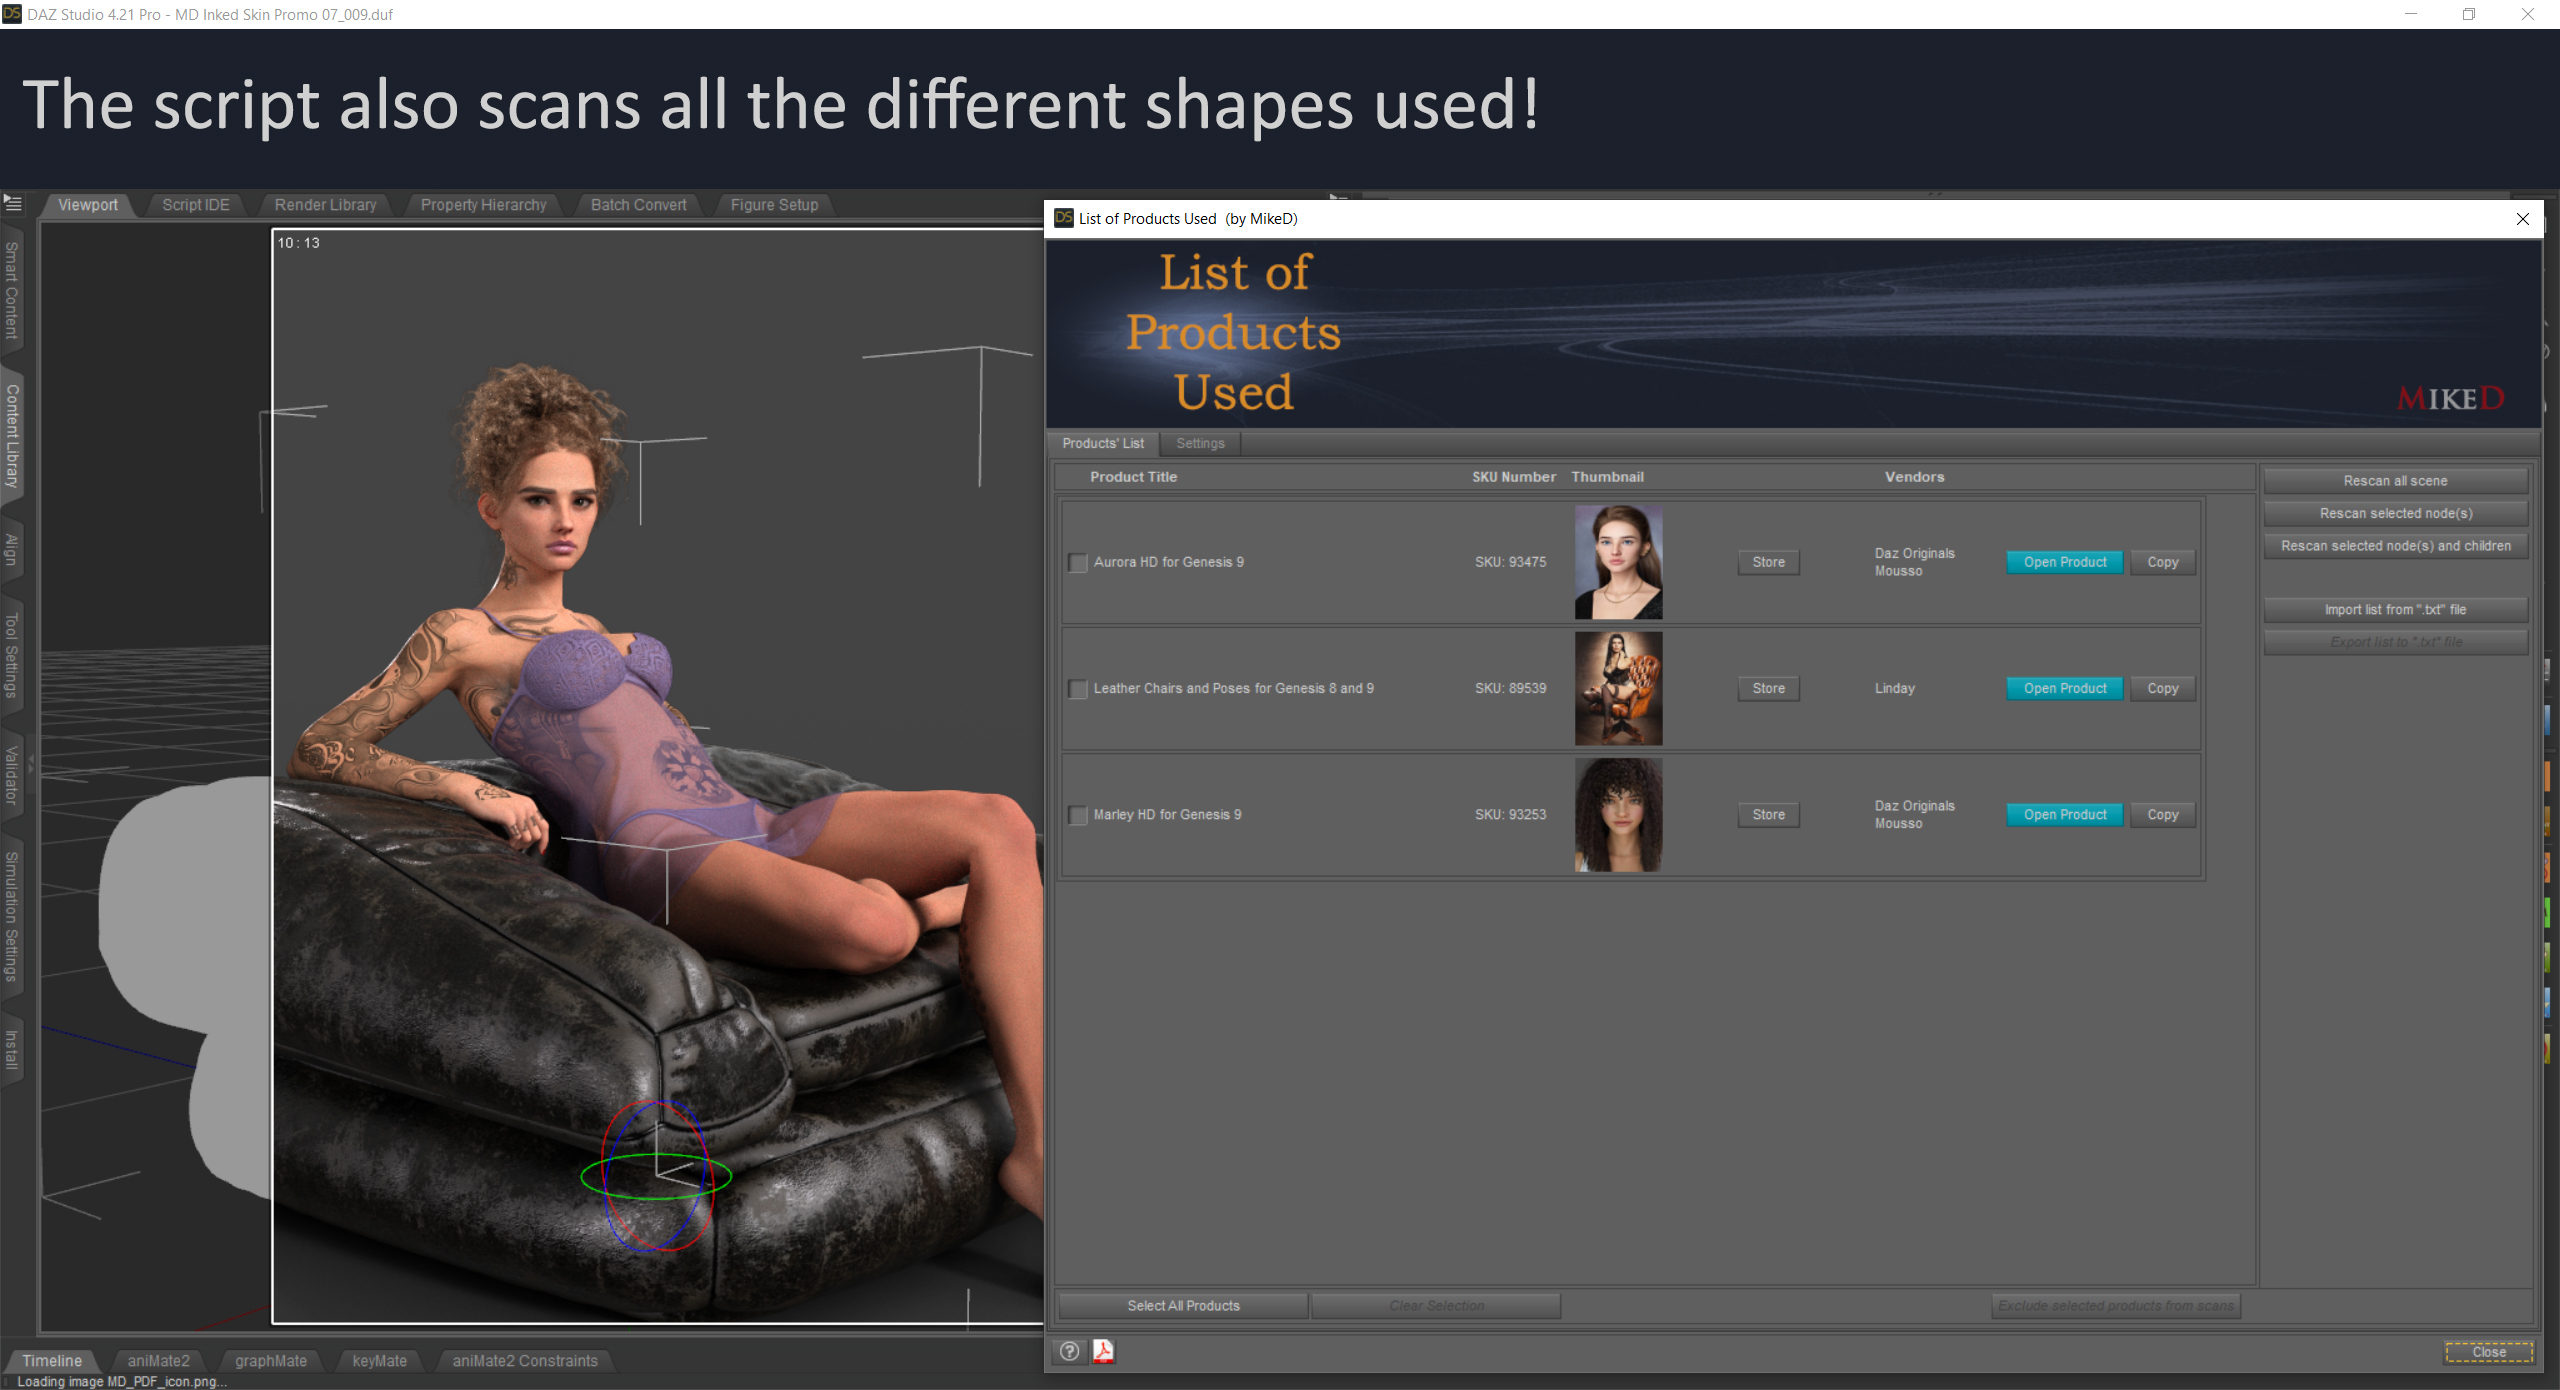Expand the Align side pane
The width and height of the screenshot is (2560, 1390).
click(12, 550)
